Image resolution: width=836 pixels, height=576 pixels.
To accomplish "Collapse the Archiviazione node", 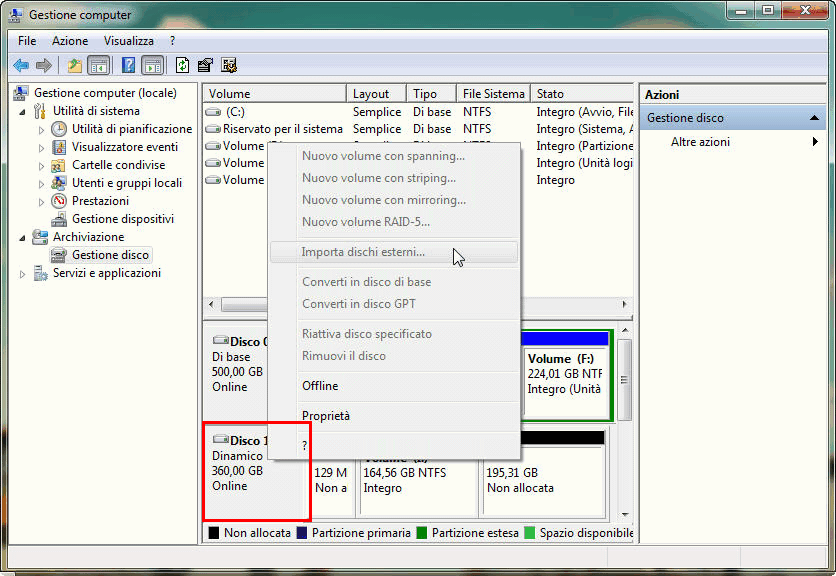I will pos(22,238).
